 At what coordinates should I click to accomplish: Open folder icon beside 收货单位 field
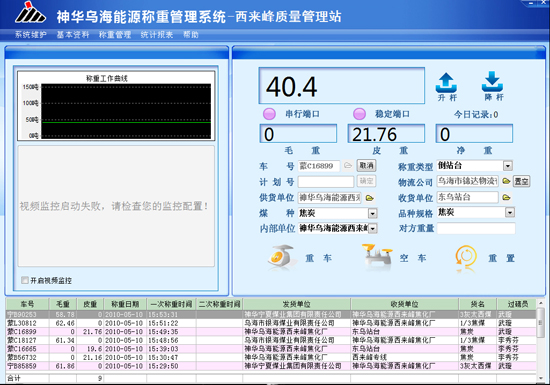click(506, 197)
